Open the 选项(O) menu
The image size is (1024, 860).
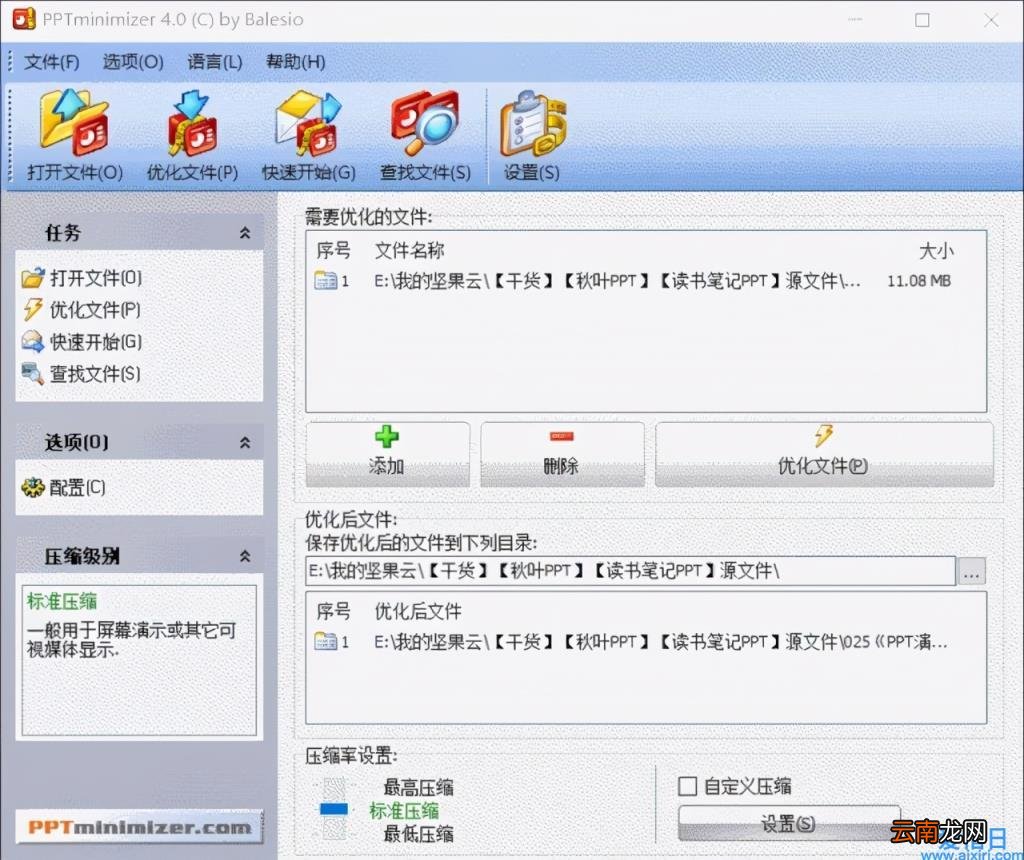pos(133,62)
